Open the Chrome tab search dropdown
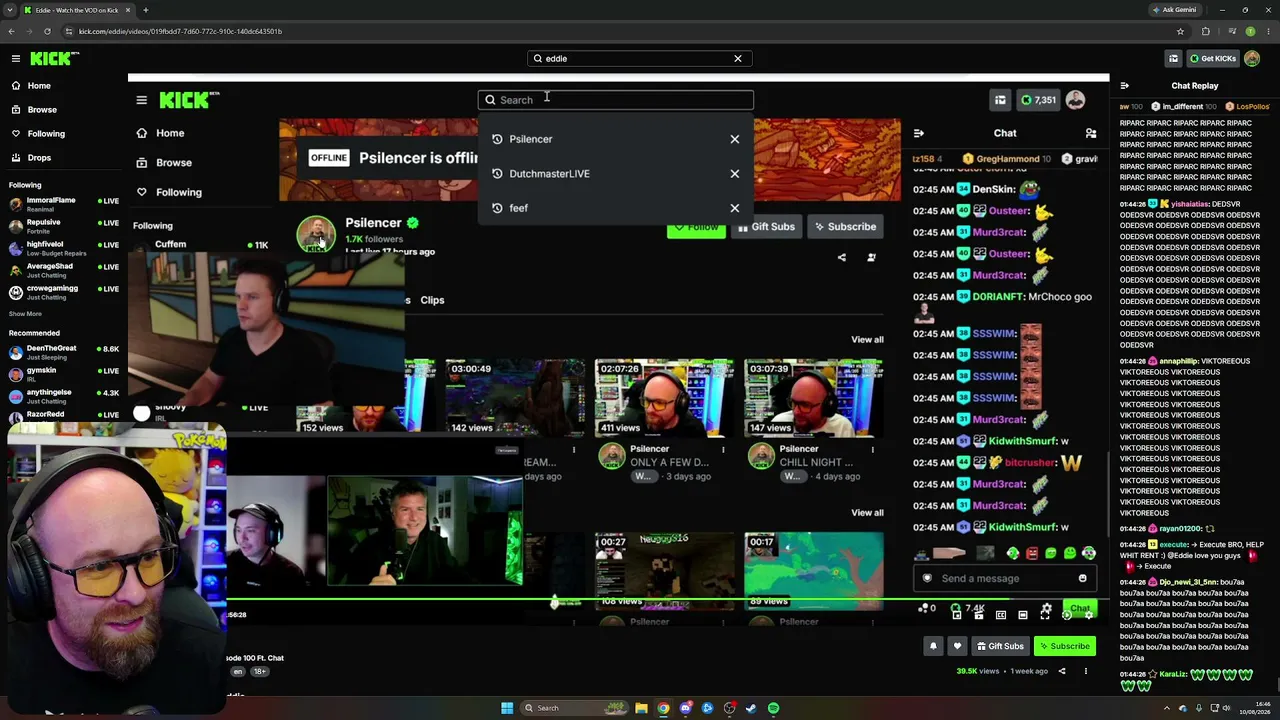This screenshot has width=1280, height=720. coord(12,10)
